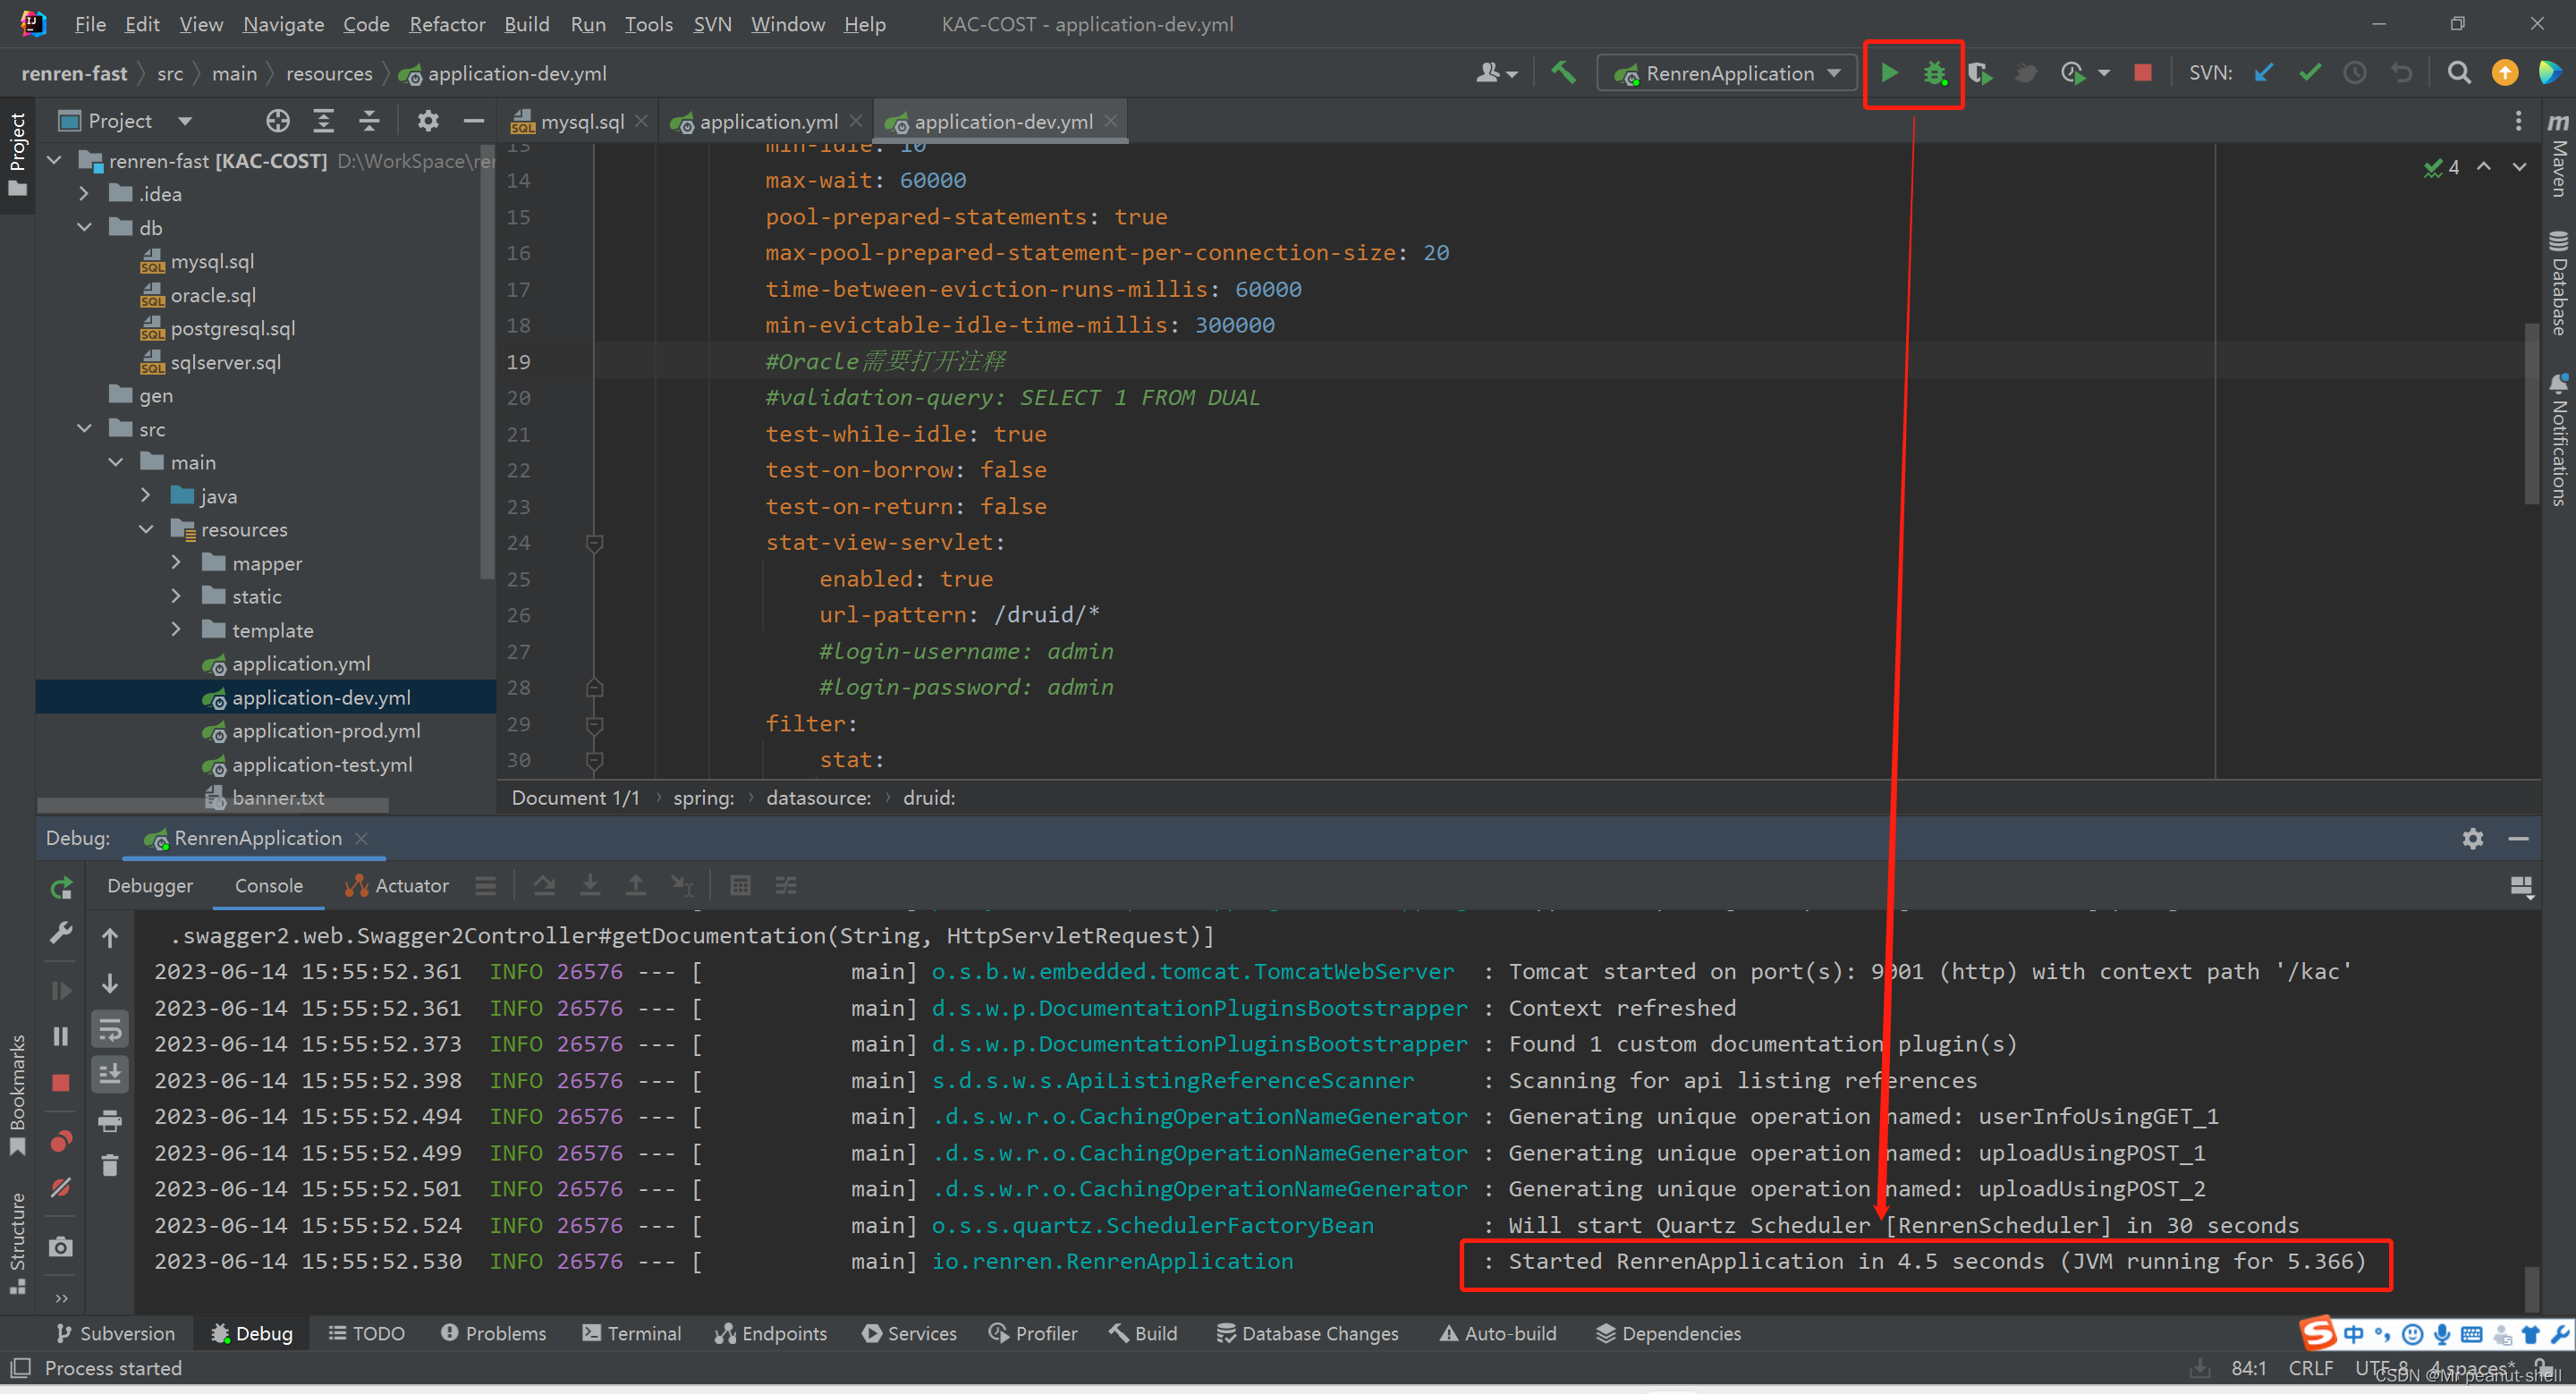Click the Build project hammer icon
The image size is (2576, 1394).
tap(1563, 73)
